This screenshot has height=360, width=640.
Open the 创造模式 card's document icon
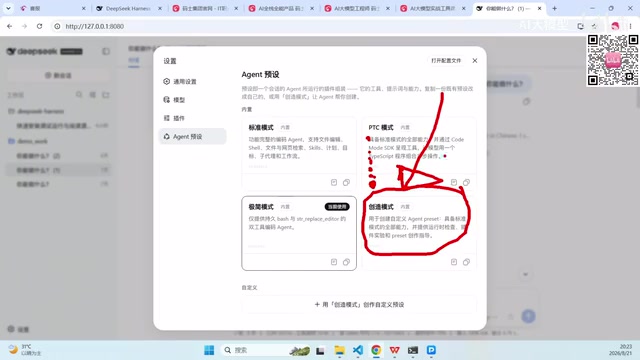pyautogui.click(x=454, y=262)
